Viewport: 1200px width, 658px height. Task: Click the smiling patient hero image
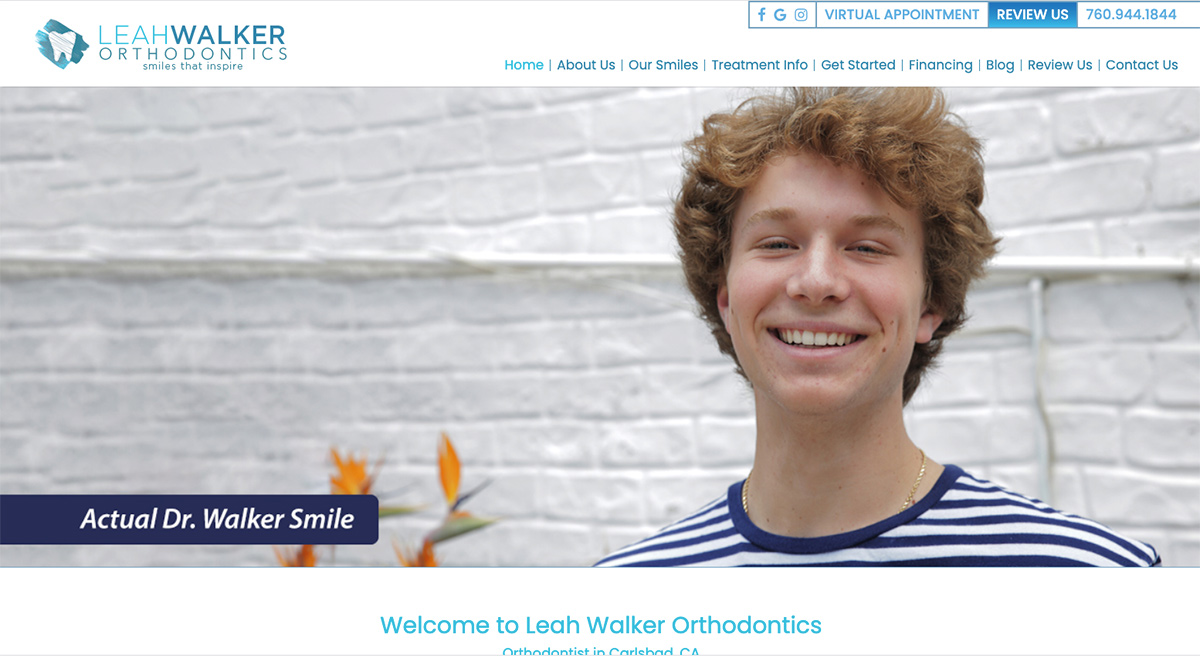click(x=600, y=327)
